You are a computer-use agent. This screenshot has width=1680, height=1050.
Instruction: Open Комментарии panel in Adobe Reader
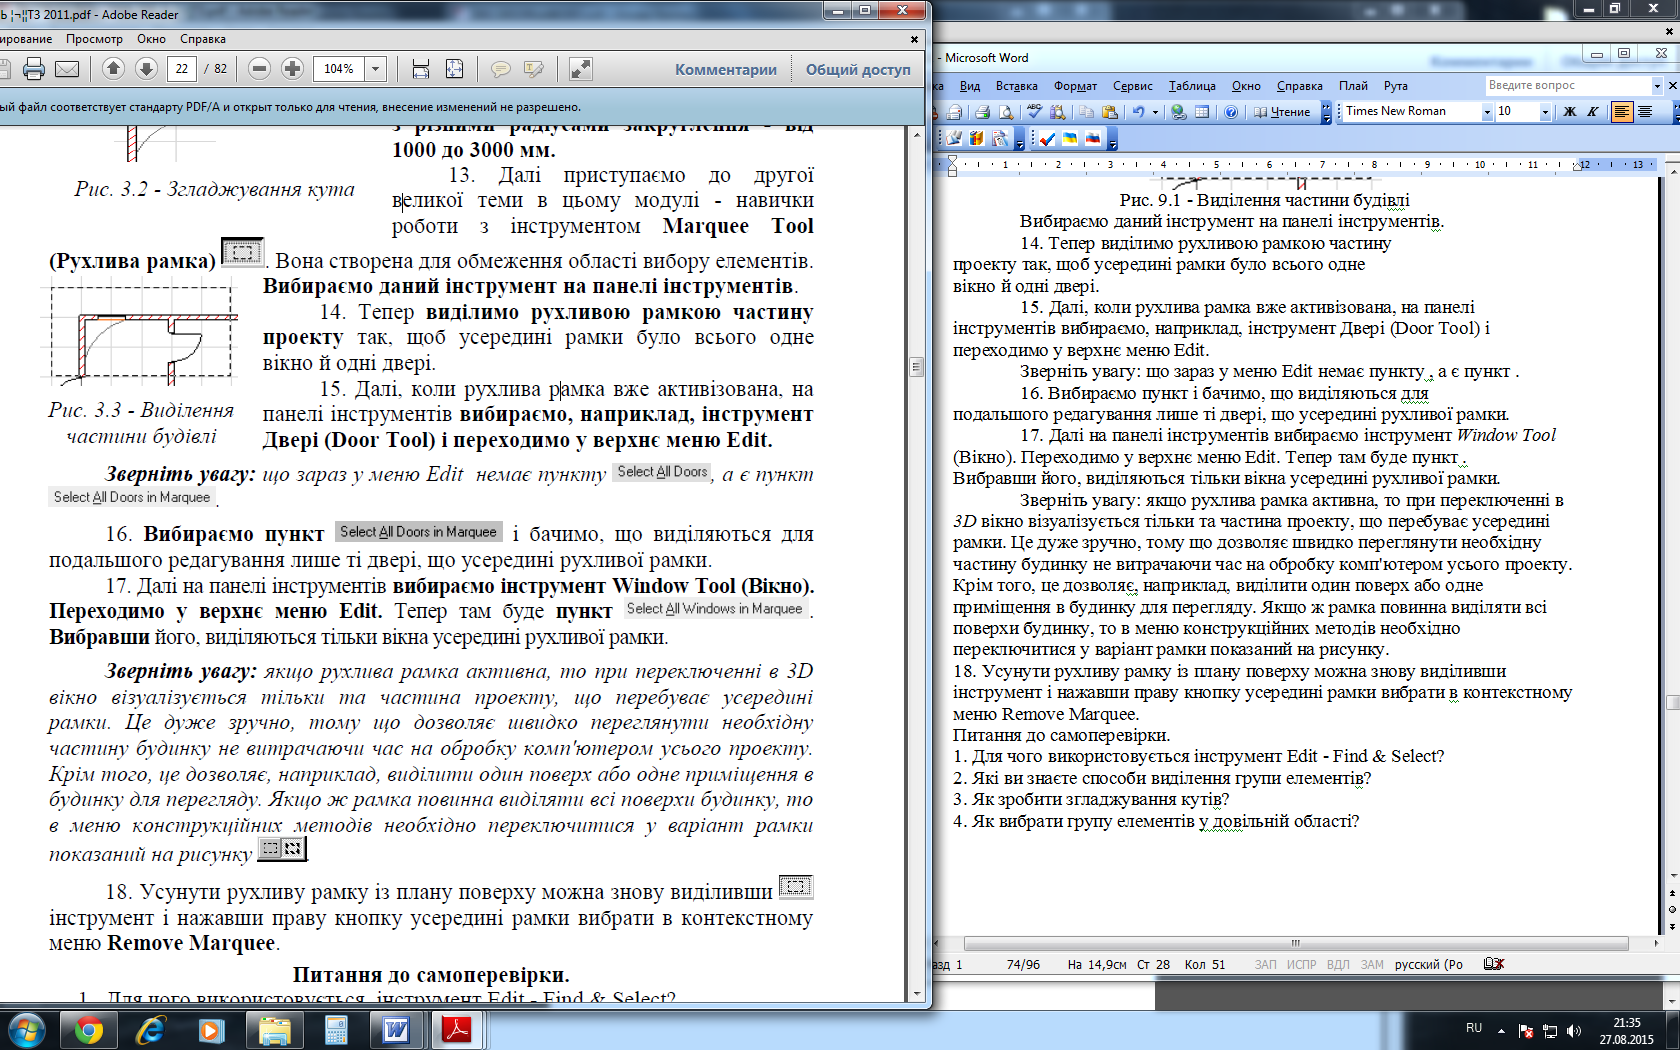[726, 69]
